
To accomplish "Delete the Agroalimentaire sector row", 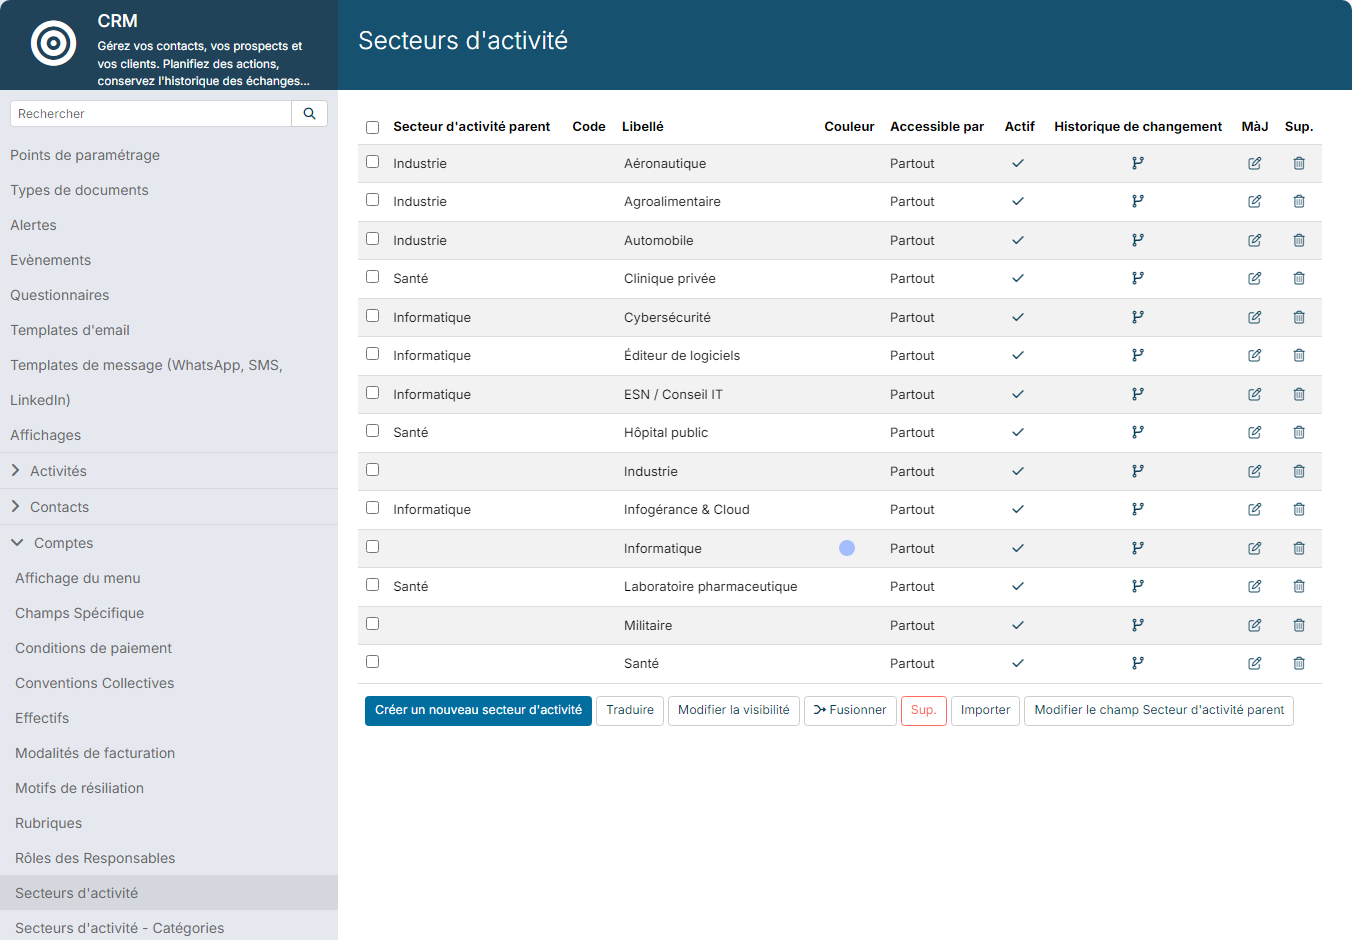I will (x=1299, y=201).
